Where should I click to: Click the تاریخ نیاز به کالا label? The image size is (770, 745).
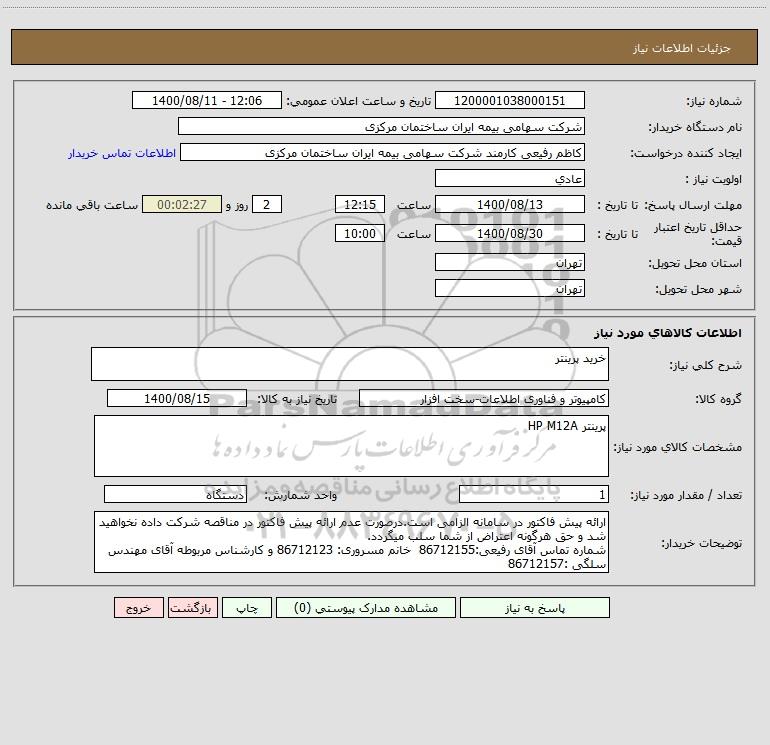297,399
